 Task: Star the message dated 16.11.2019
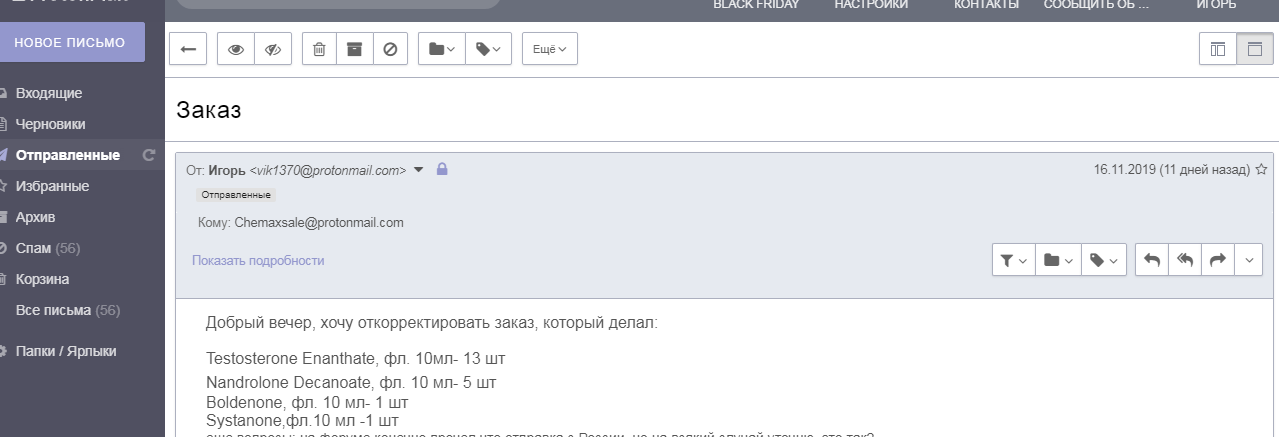[1261, 170]
